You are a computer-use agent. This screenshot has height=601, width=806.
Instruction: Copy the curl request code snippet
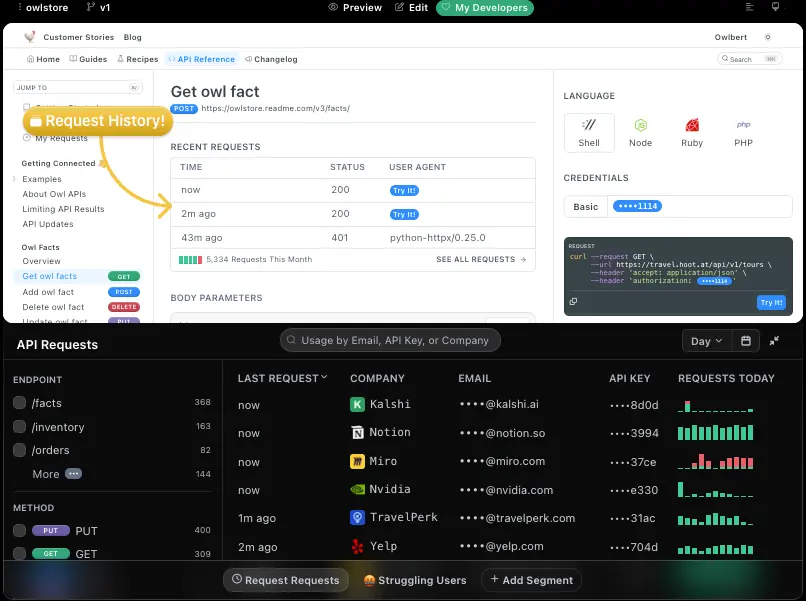(573, 301)
